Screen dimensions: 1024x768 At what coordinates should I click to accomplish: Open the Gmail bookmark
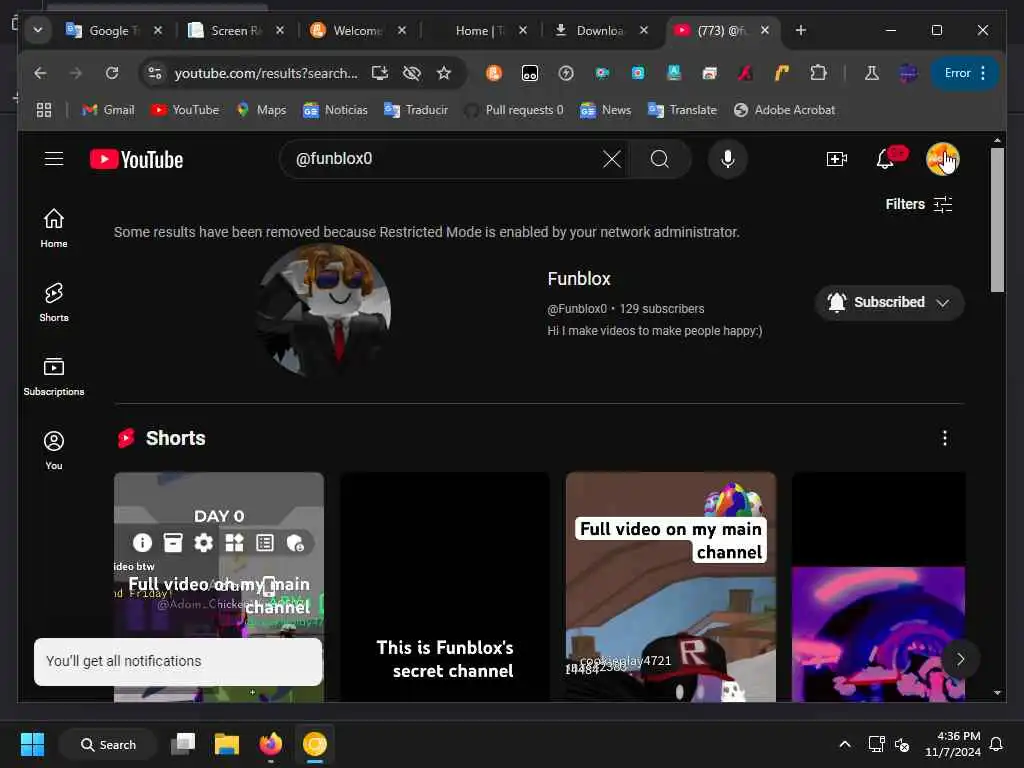click(108, 110)
